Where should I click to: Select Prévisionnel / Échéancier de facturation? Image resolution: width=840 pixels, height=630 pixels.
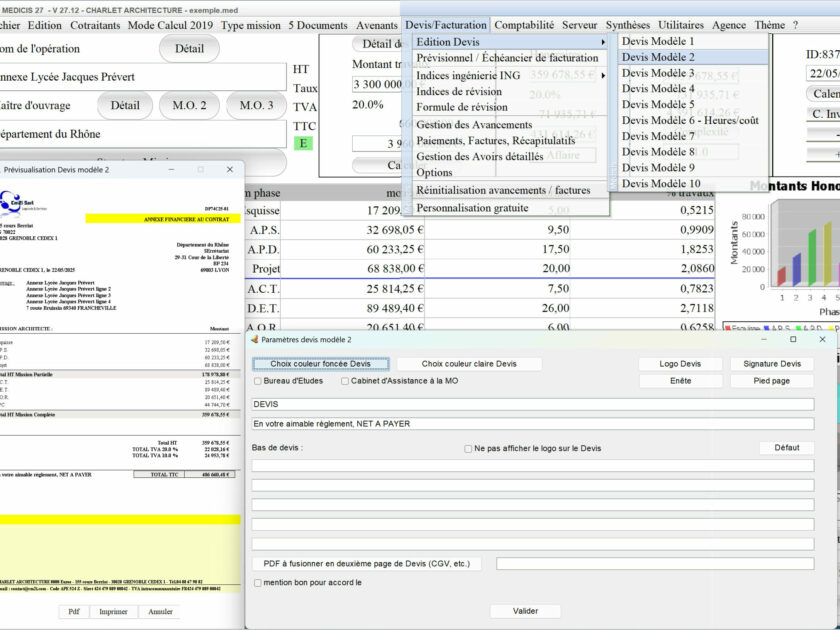[x=511, y=58]
